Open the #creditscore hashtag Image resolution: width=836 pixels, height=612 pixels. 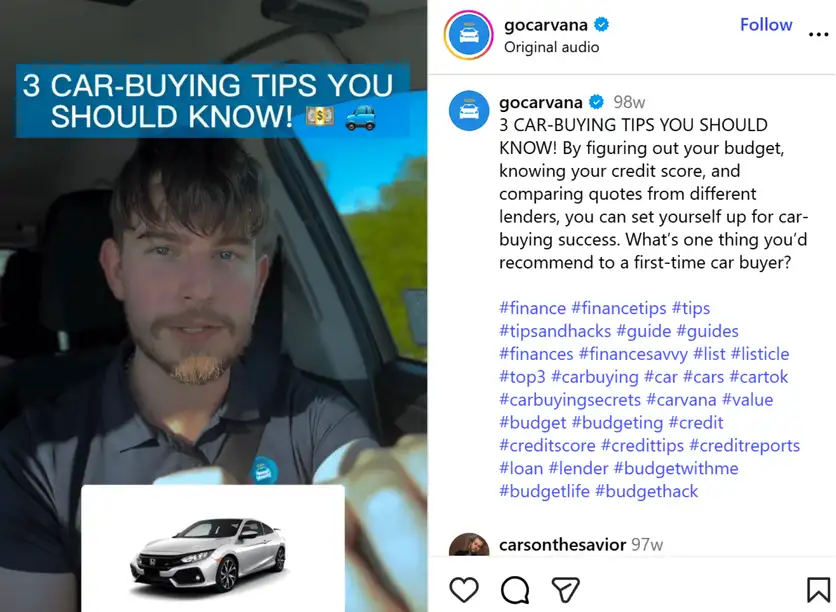click(x=547, y=446)
